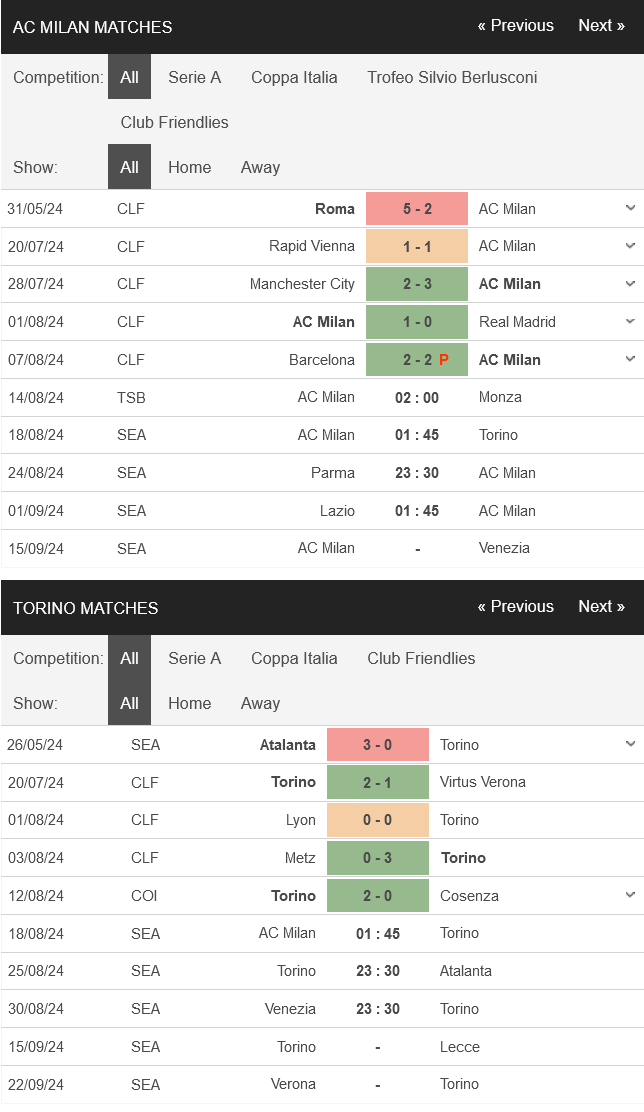Screen dimensions: 644x1112
Task: Select Serie A filter for AC Milan matches
Action: (194, 77)
